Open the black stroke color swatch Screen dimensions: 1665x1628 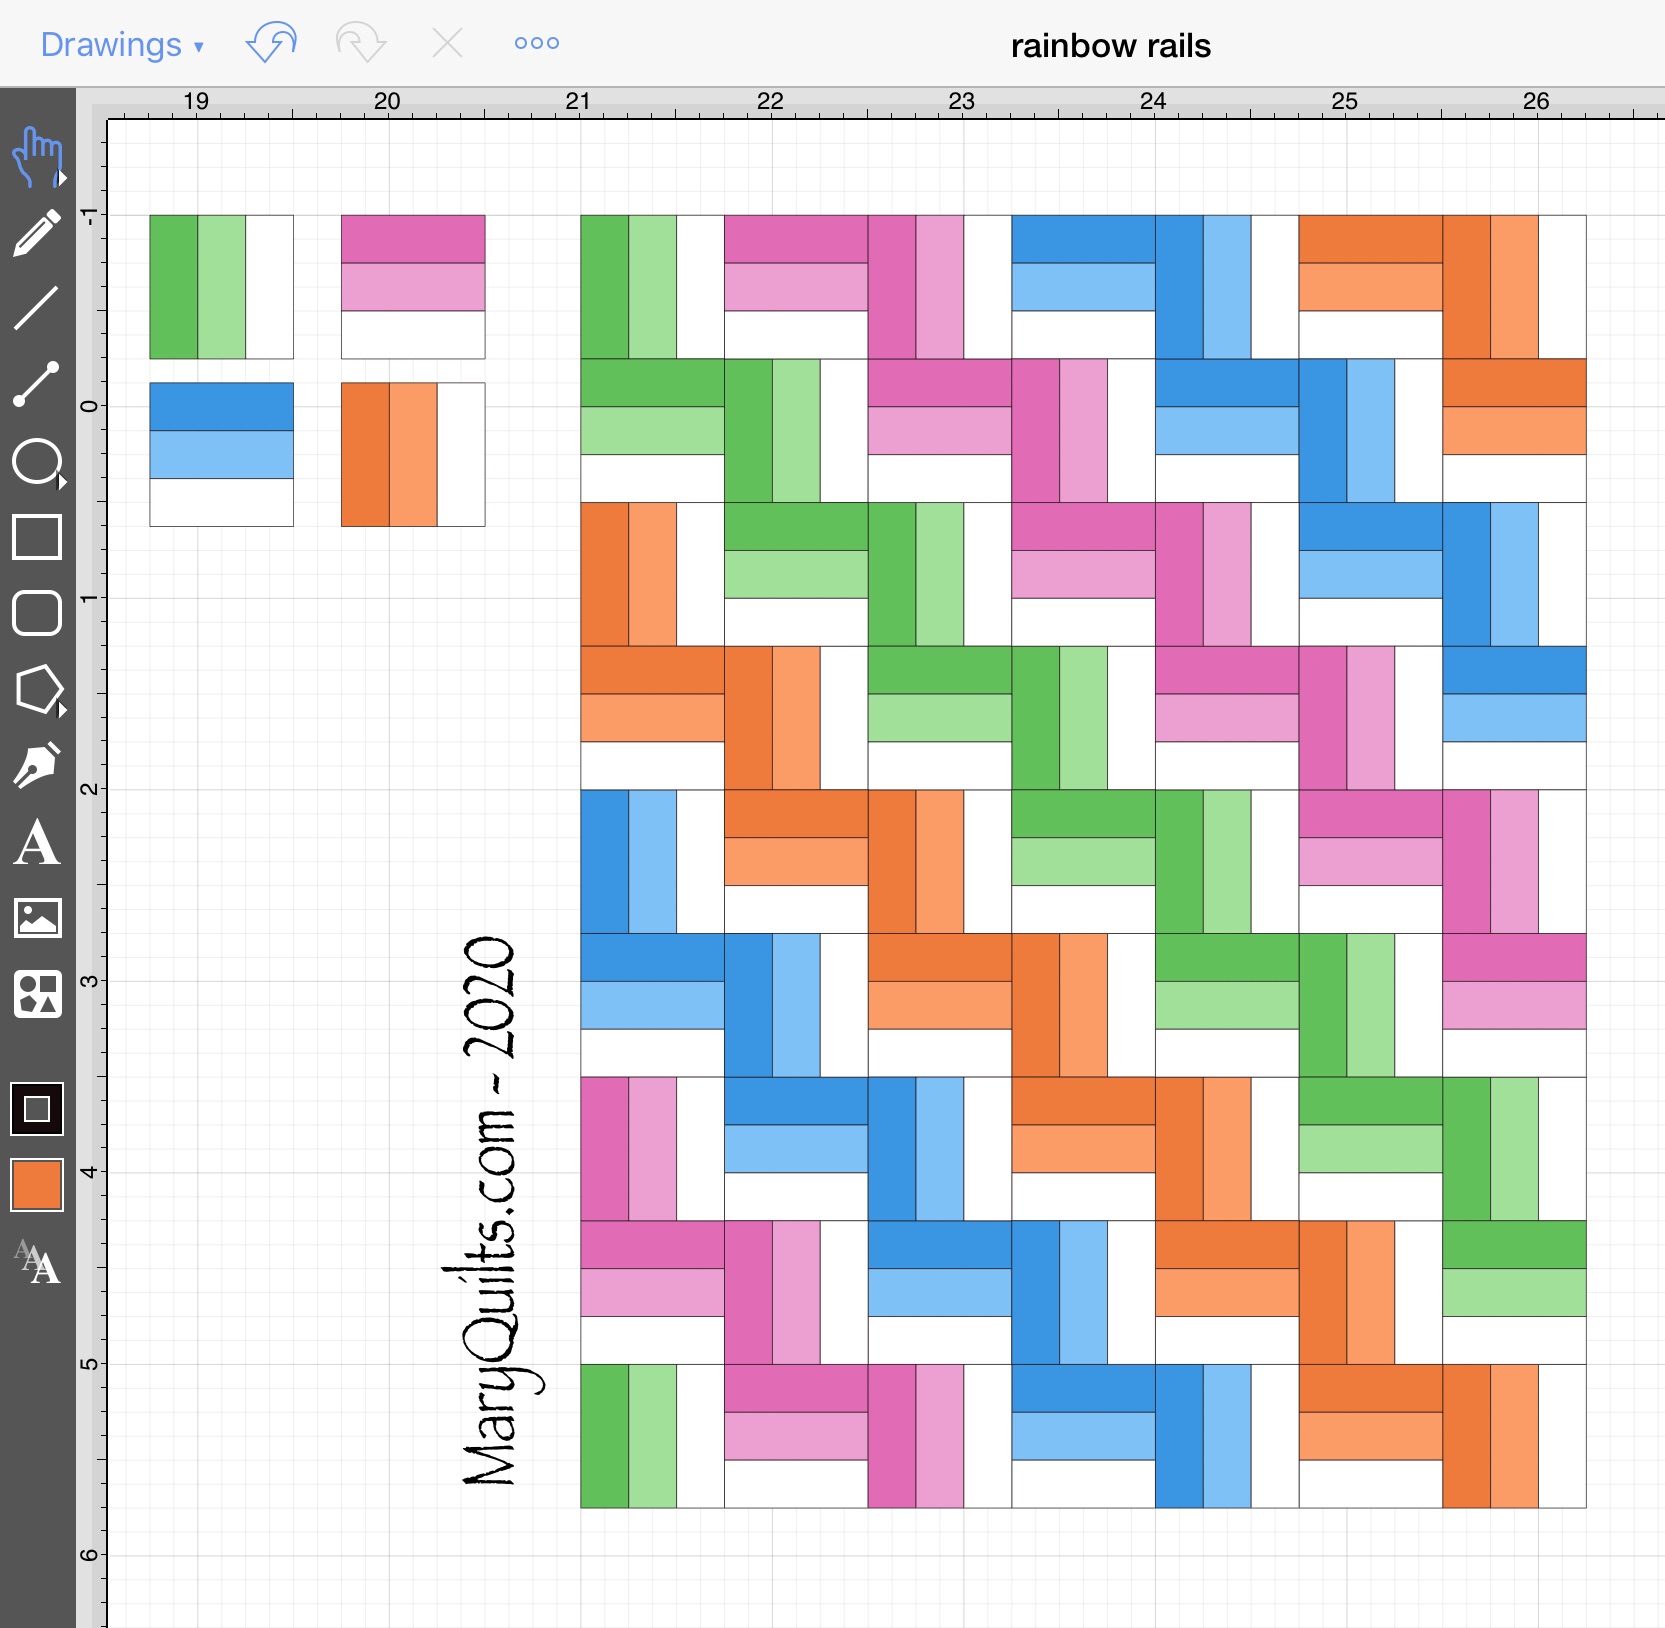click(37, 1109)
